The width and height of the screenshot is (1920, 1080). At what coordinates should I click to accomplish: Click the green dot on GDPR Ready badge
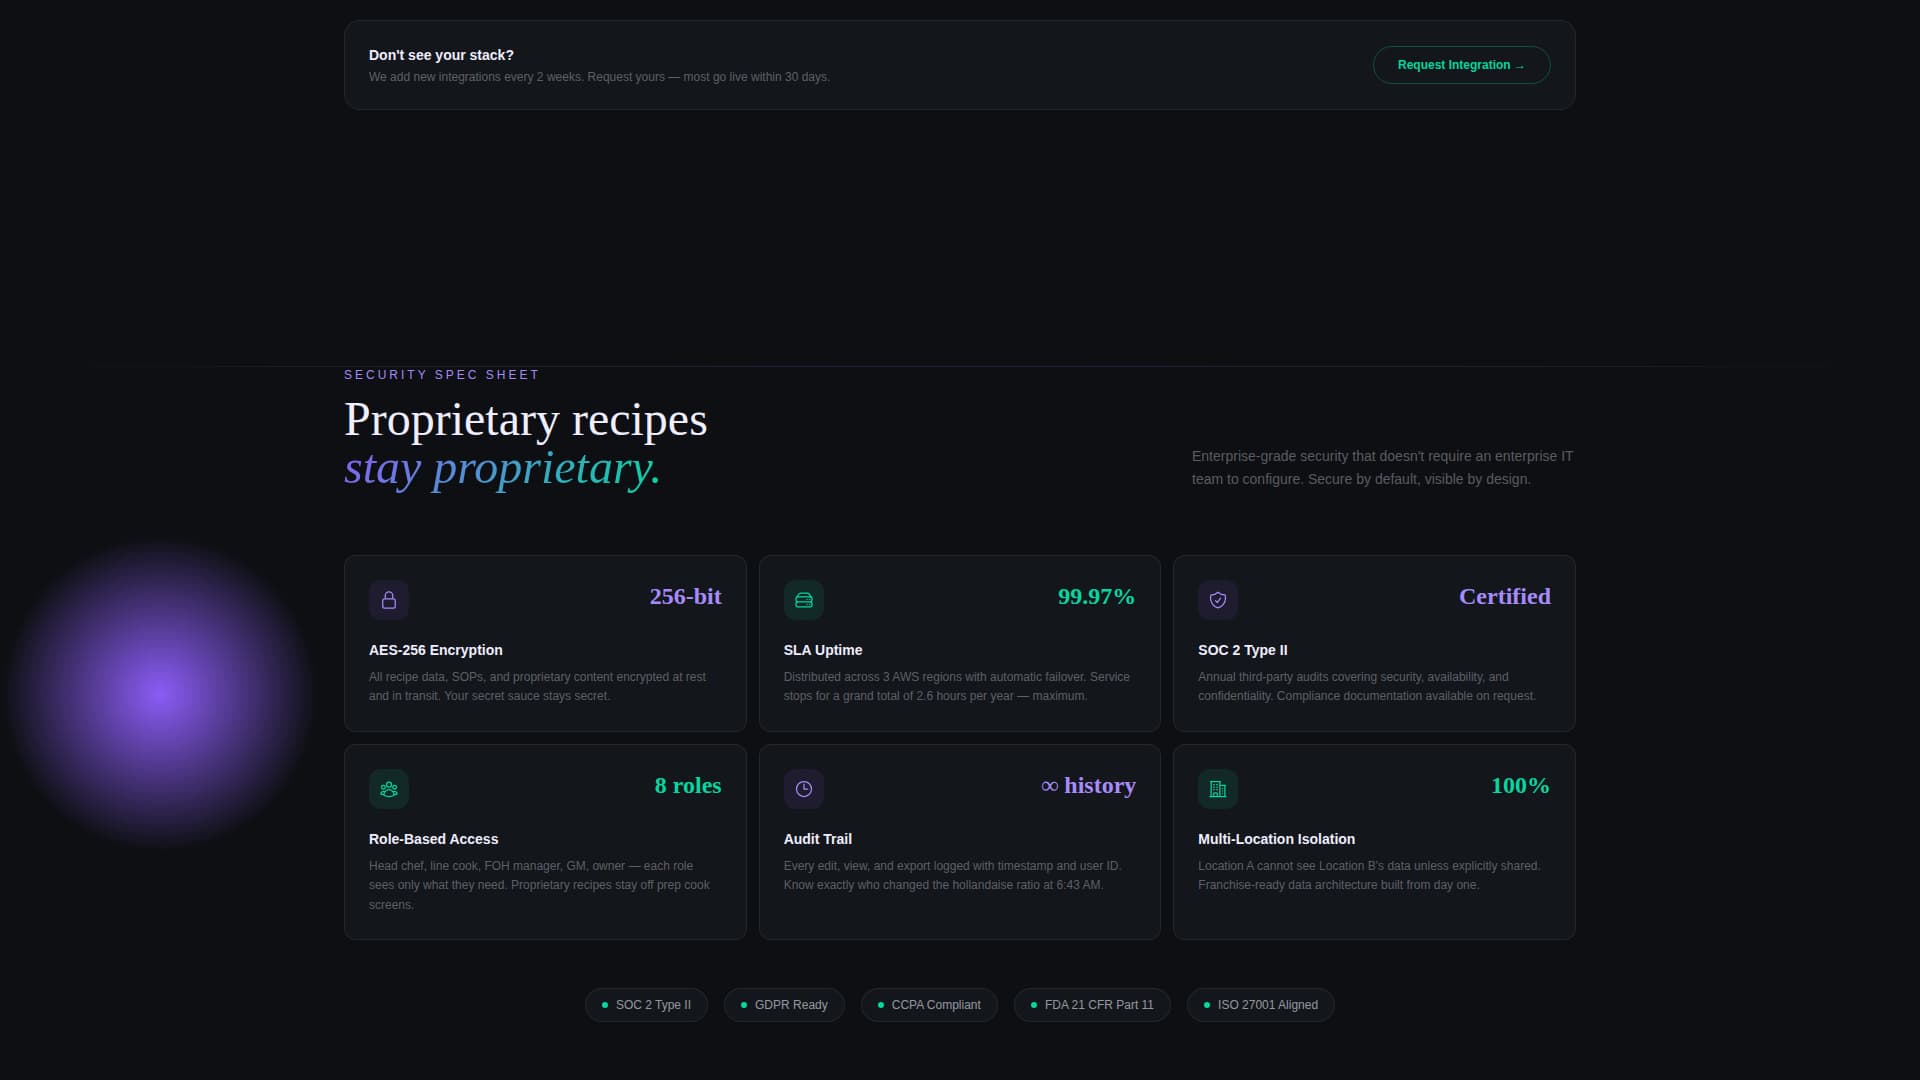[x=742, y=1005]
